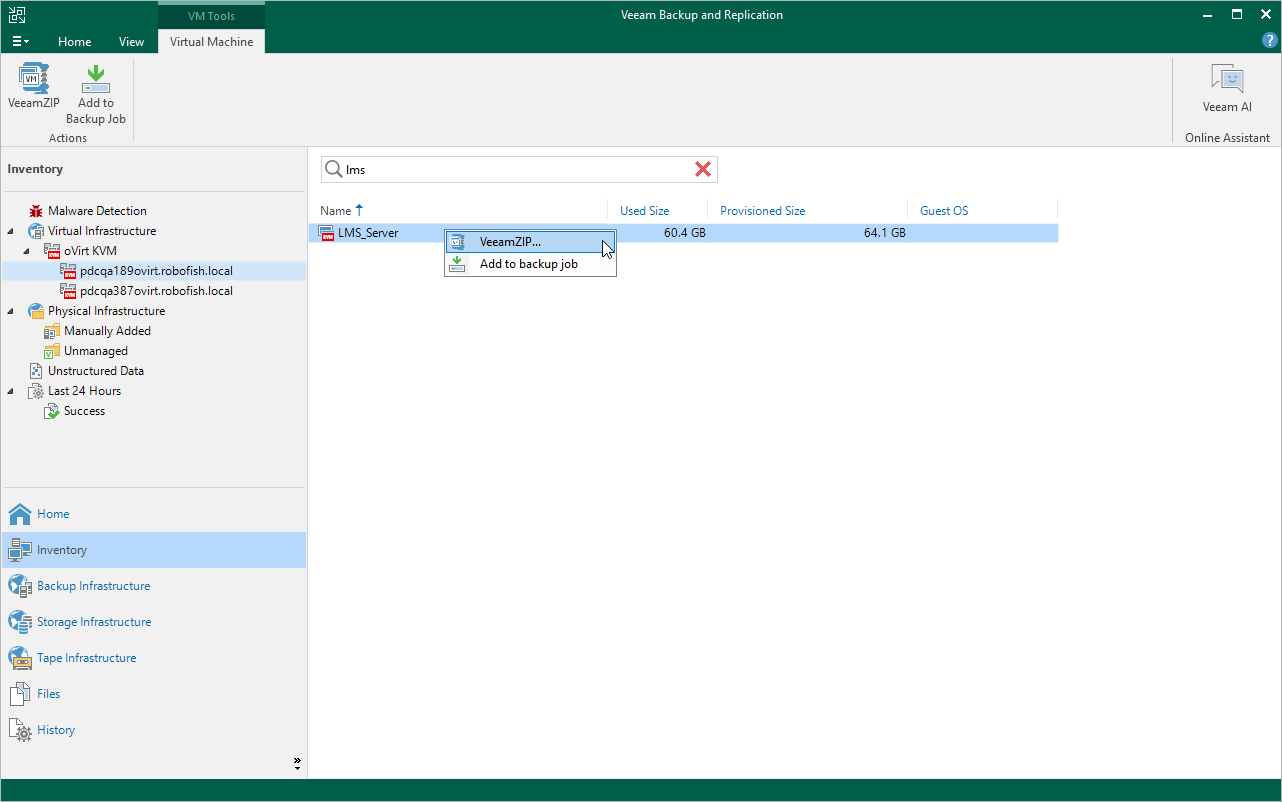Click the Manually Added group icon
Screen dimensions: 1282x802
tap(52, 331)
